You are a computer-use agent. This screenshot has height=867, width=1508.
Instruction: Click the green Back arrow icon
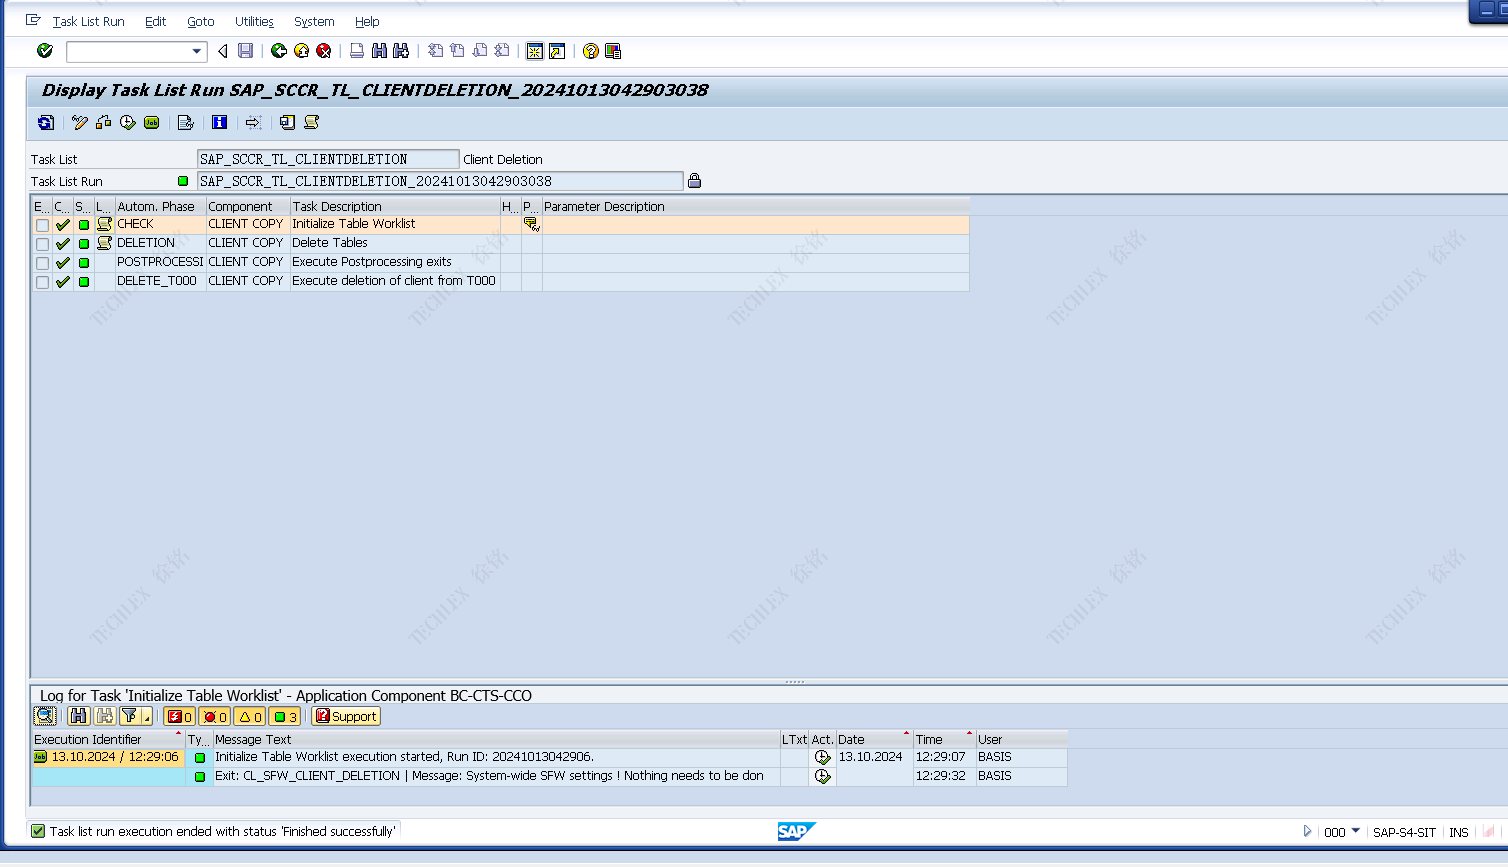[x=279, y=51]
